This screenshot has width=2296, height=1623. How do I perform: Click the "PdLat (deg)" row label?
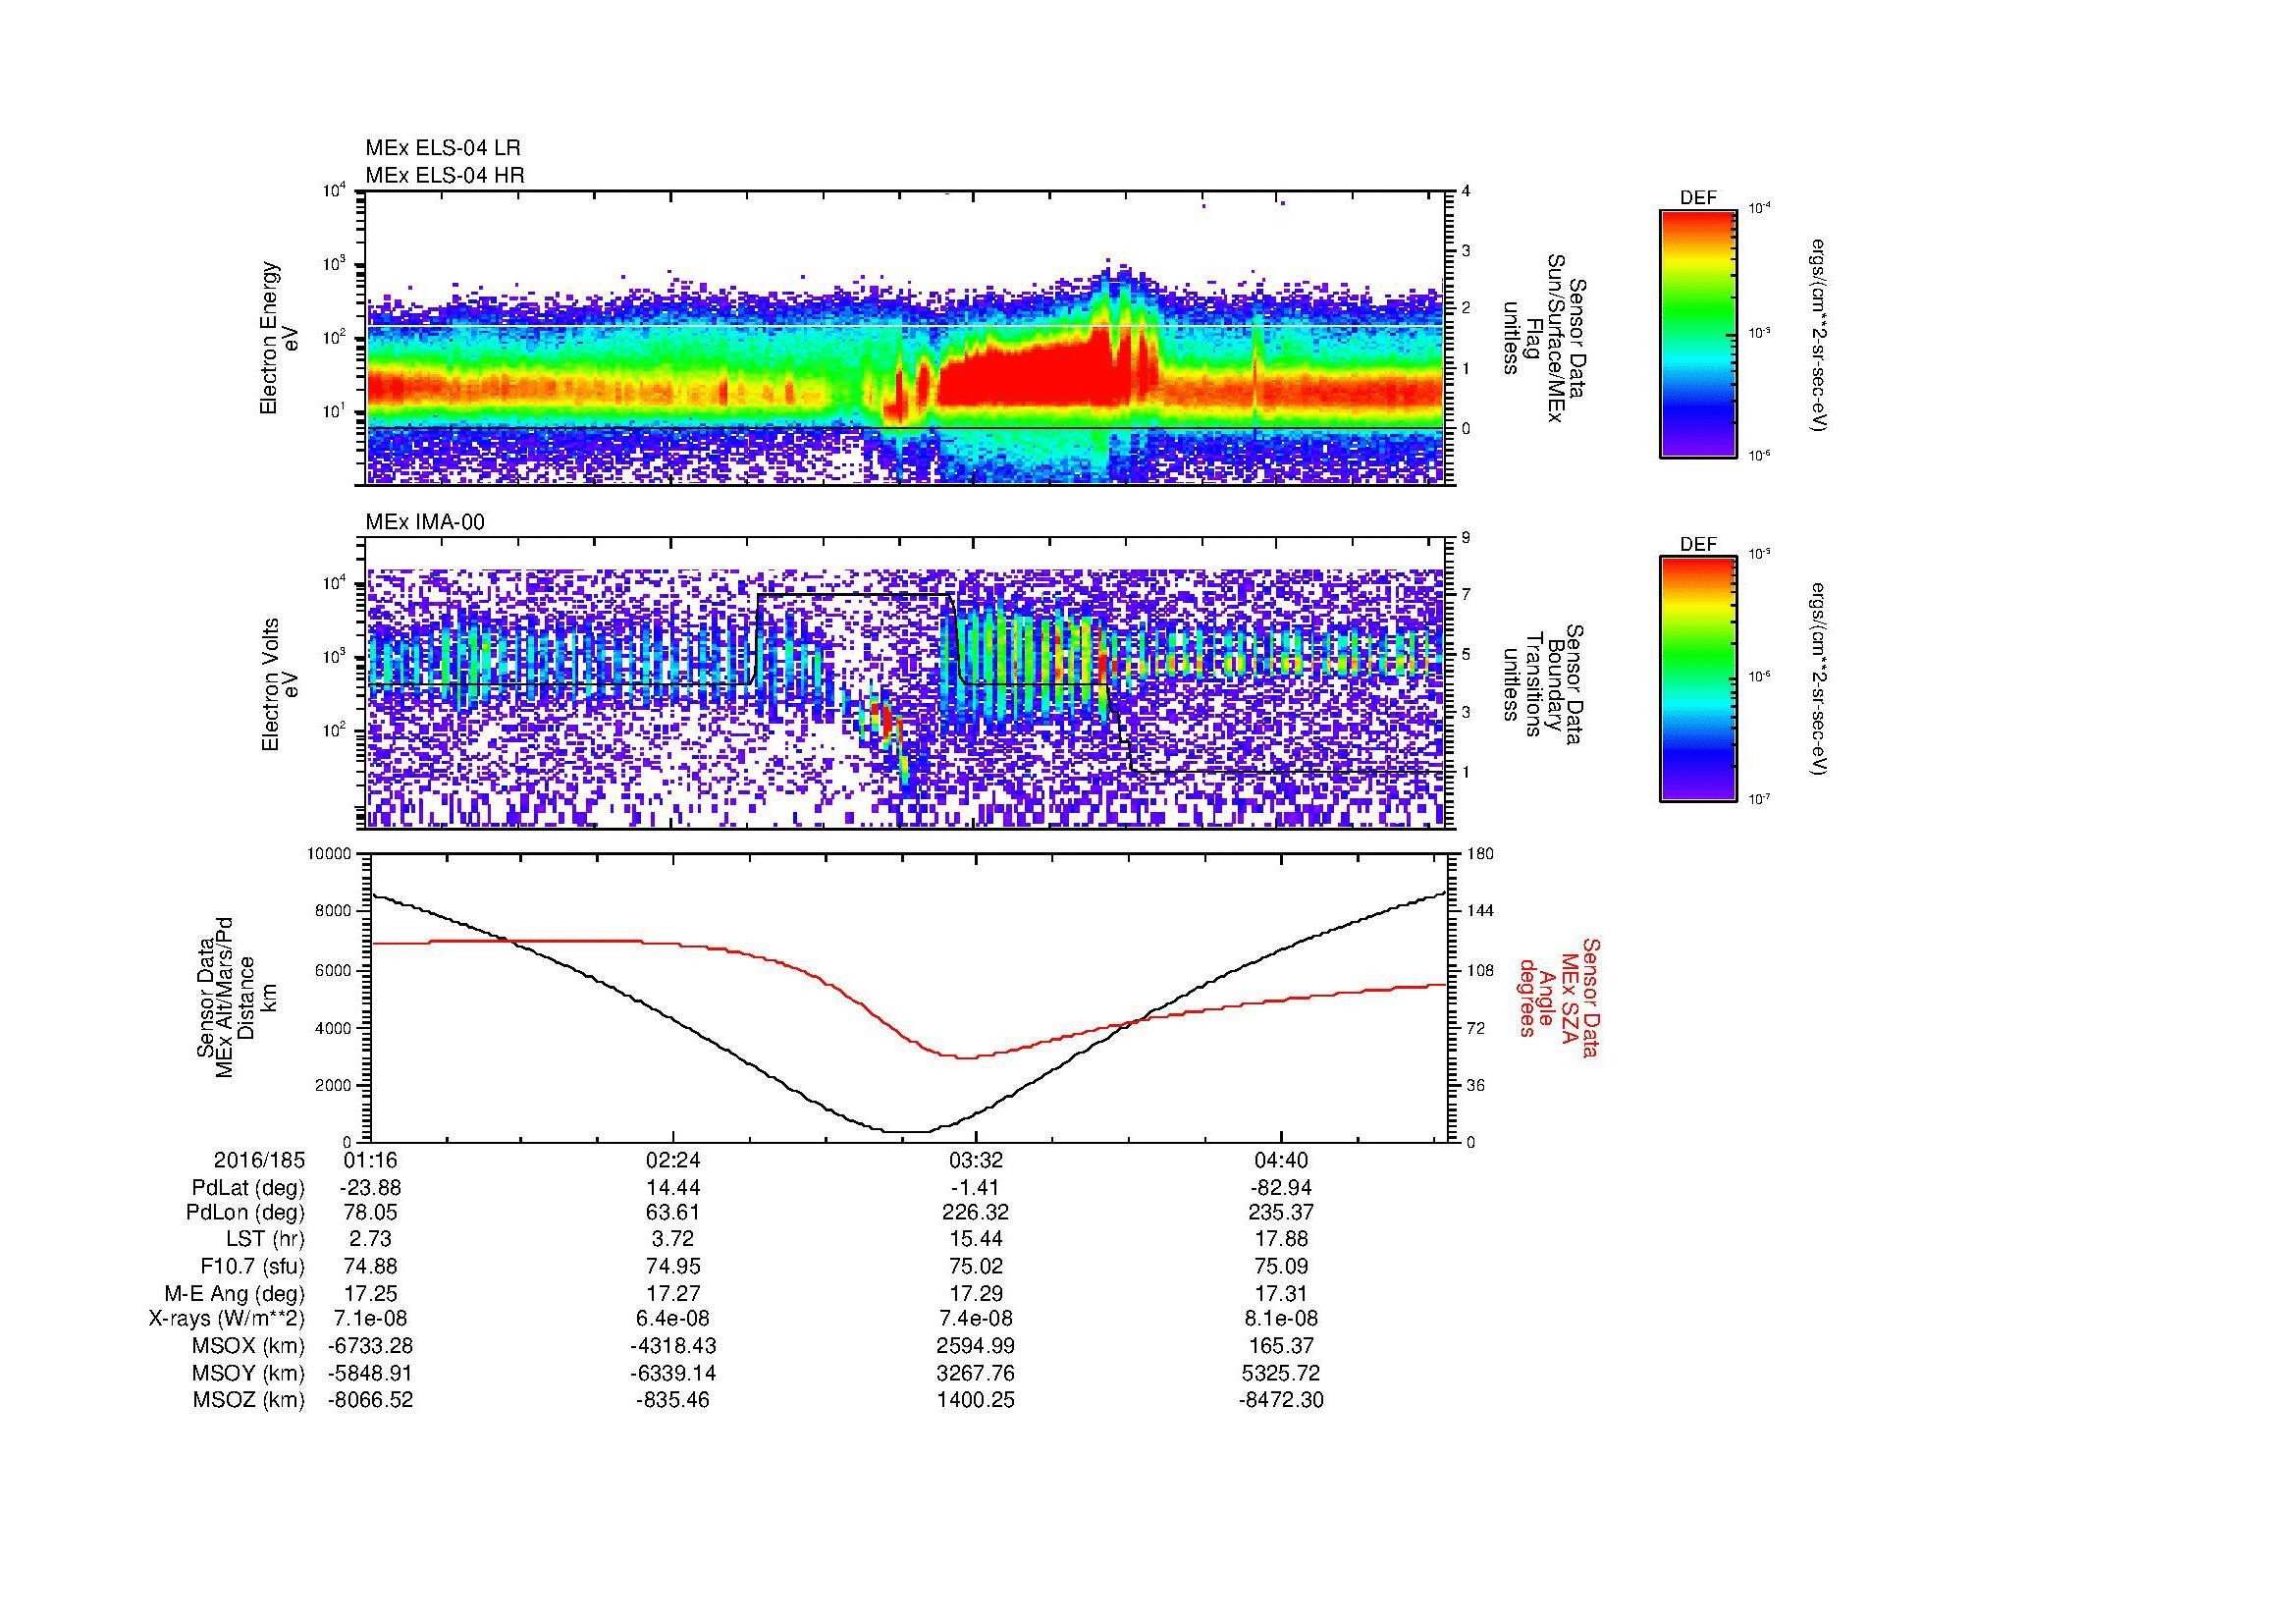[248, 1188]
